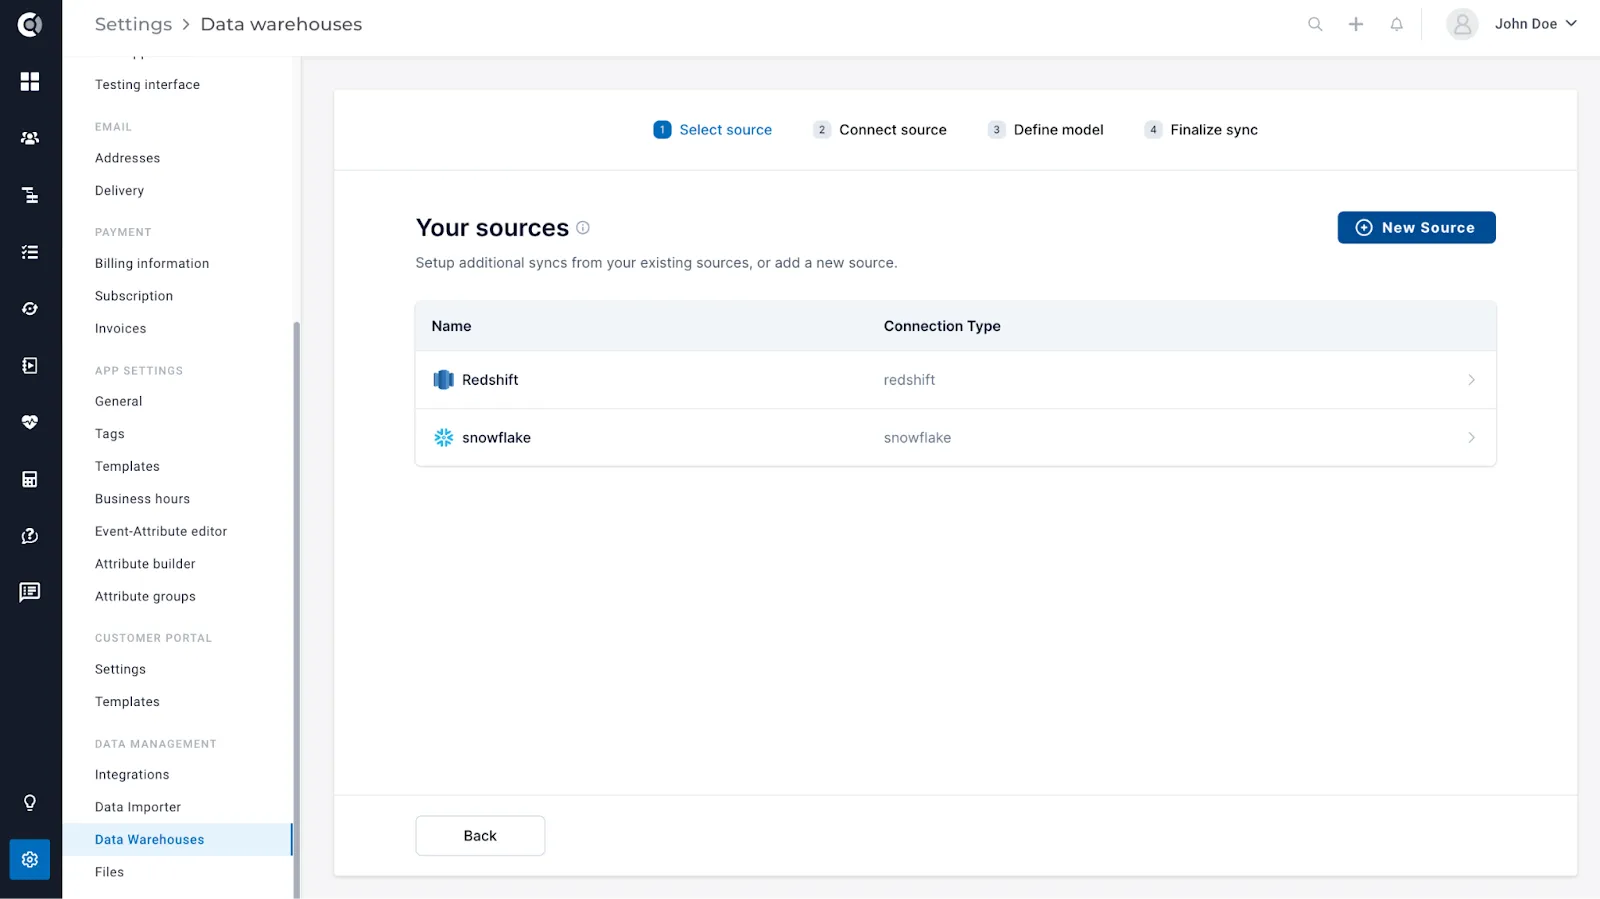
Task: Open Data Importer in settings menu
Action: 138,807
